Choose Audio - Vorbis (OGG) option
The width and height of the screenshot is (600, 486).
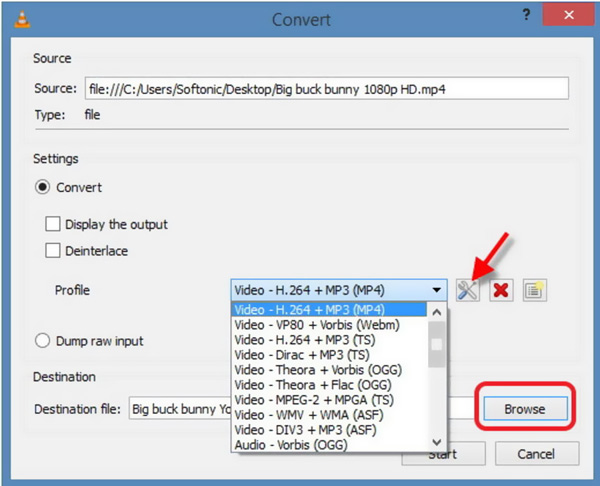coord(329,445)
